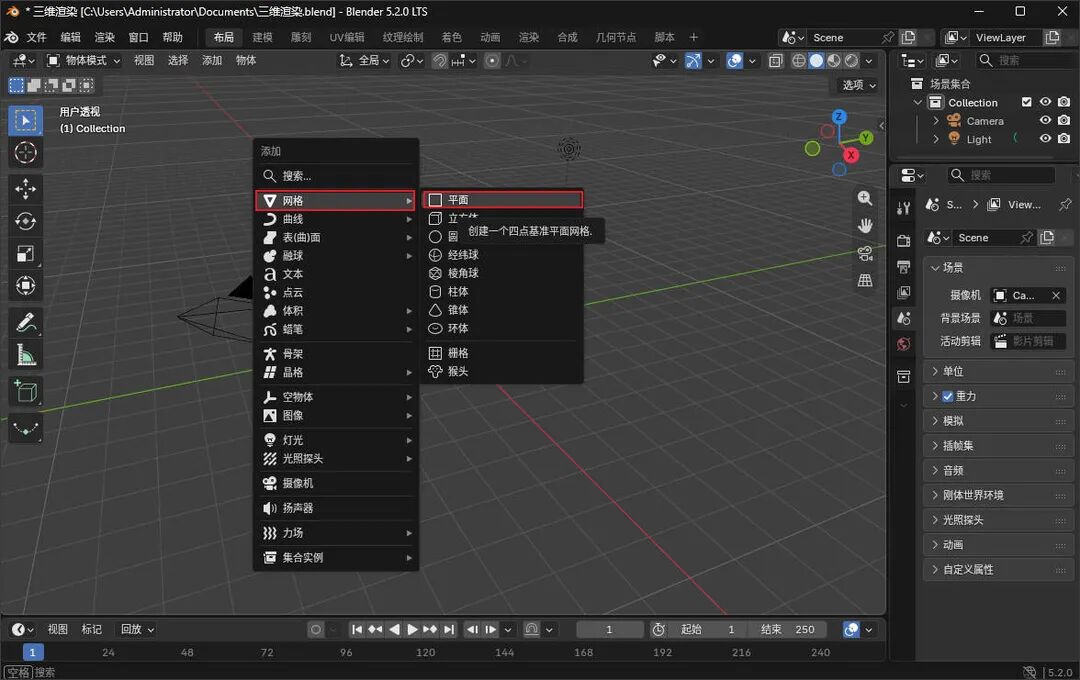The width and height of the screenshot is (1080, 680).
Task: Expand the 刚体世界环境 panel
Action: pos(998,495)
